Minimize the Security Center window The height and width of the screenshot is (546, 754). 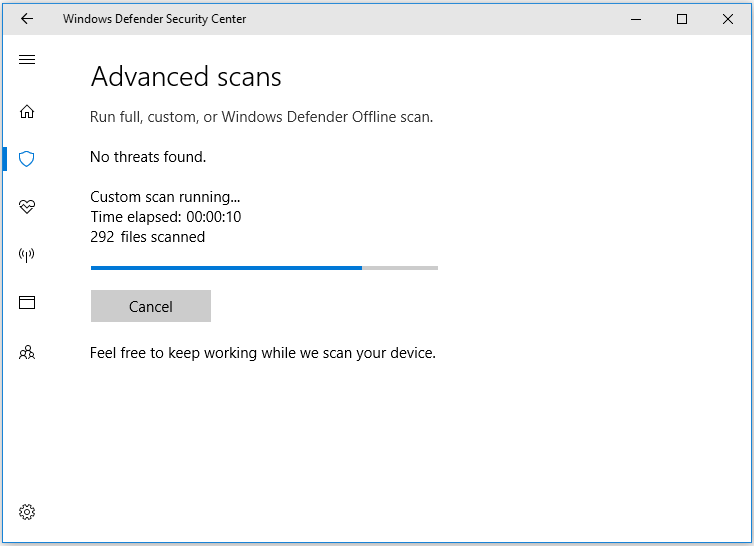pos(636,19)
